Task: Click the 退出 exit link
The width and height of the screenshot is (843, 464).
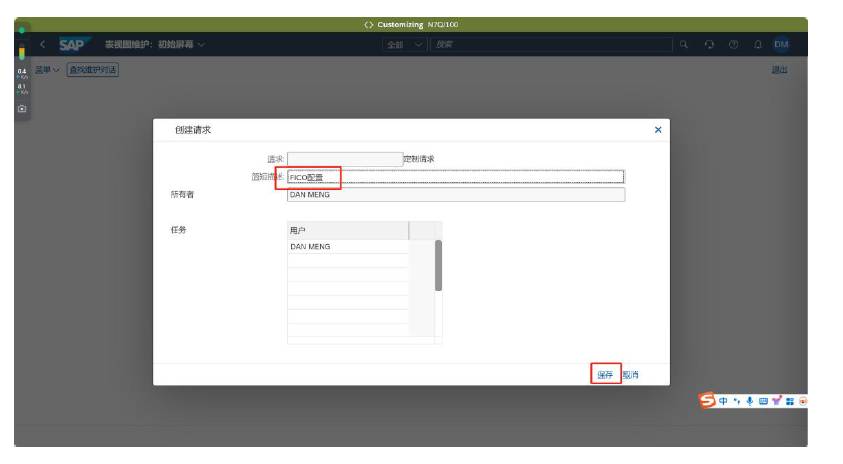Action: tap(779, 70)
